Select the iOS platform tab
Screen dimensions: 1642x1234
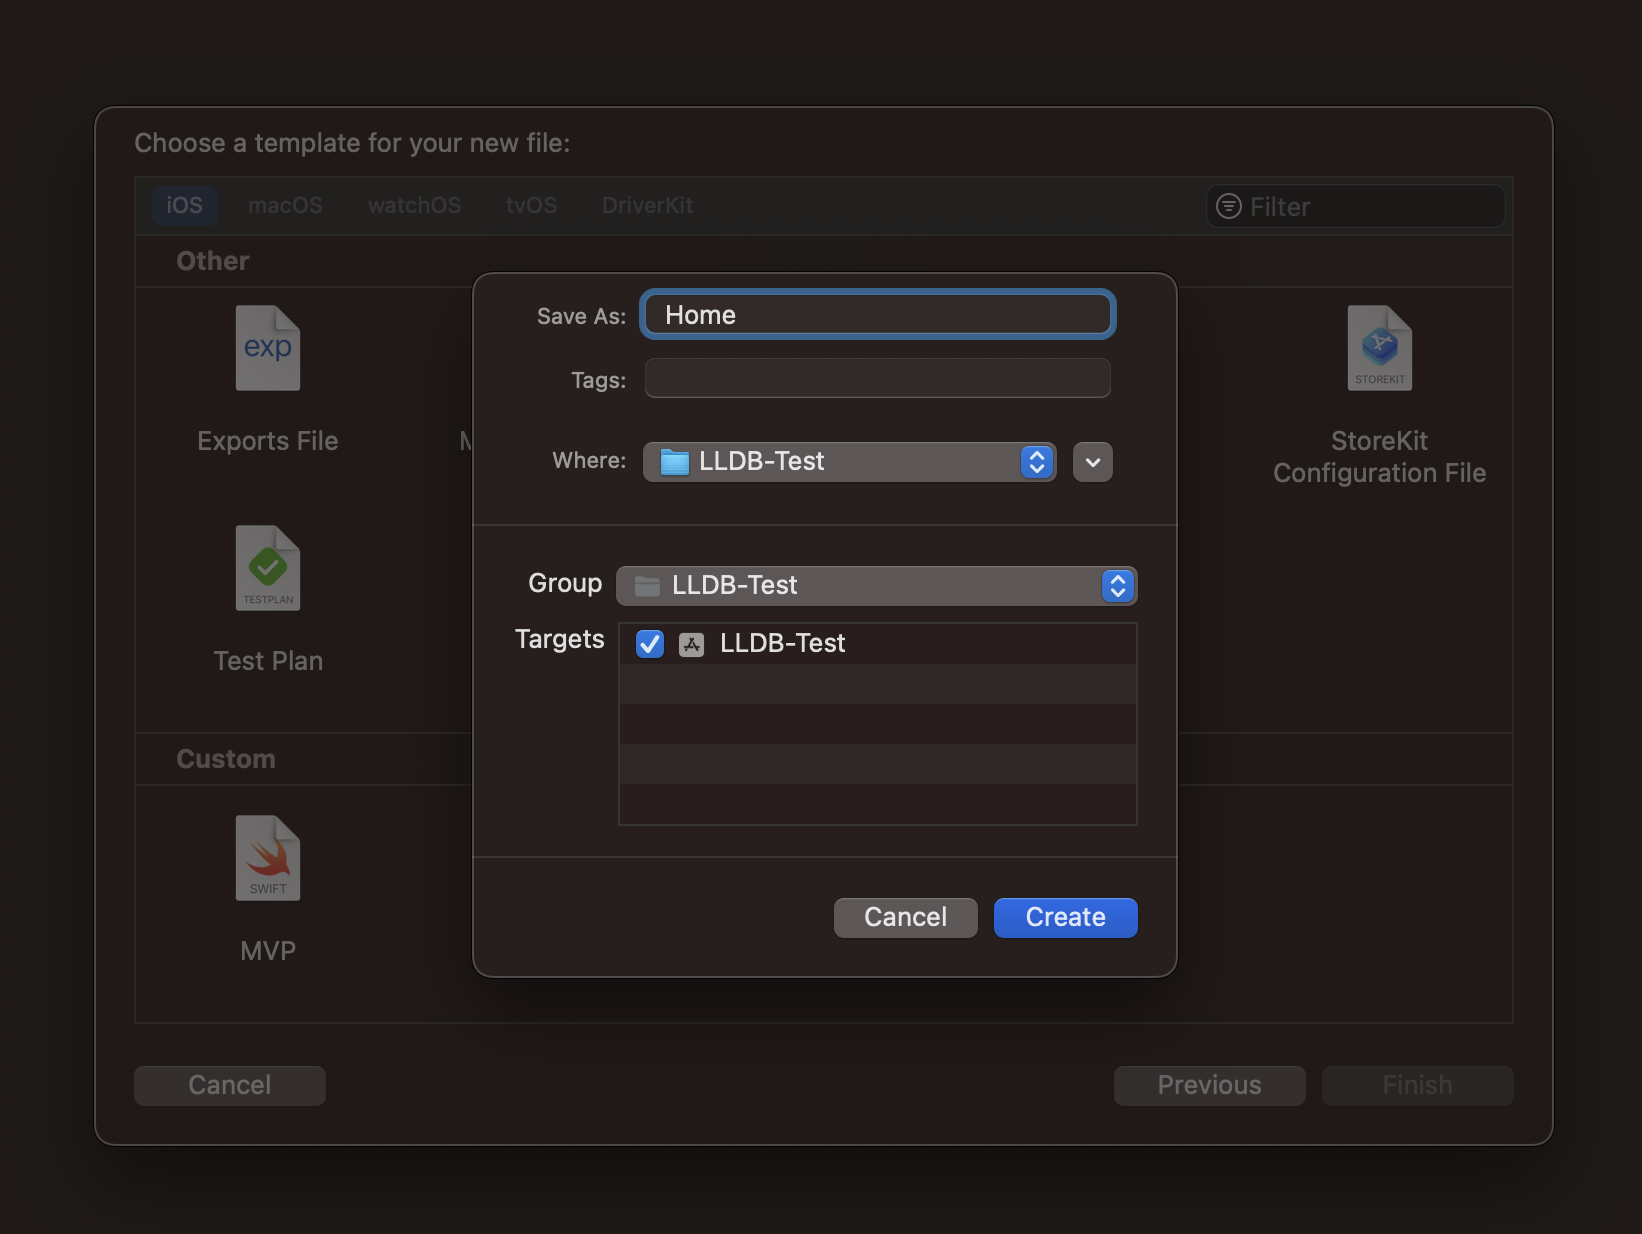pyautogui.click(x=184, y=205)
